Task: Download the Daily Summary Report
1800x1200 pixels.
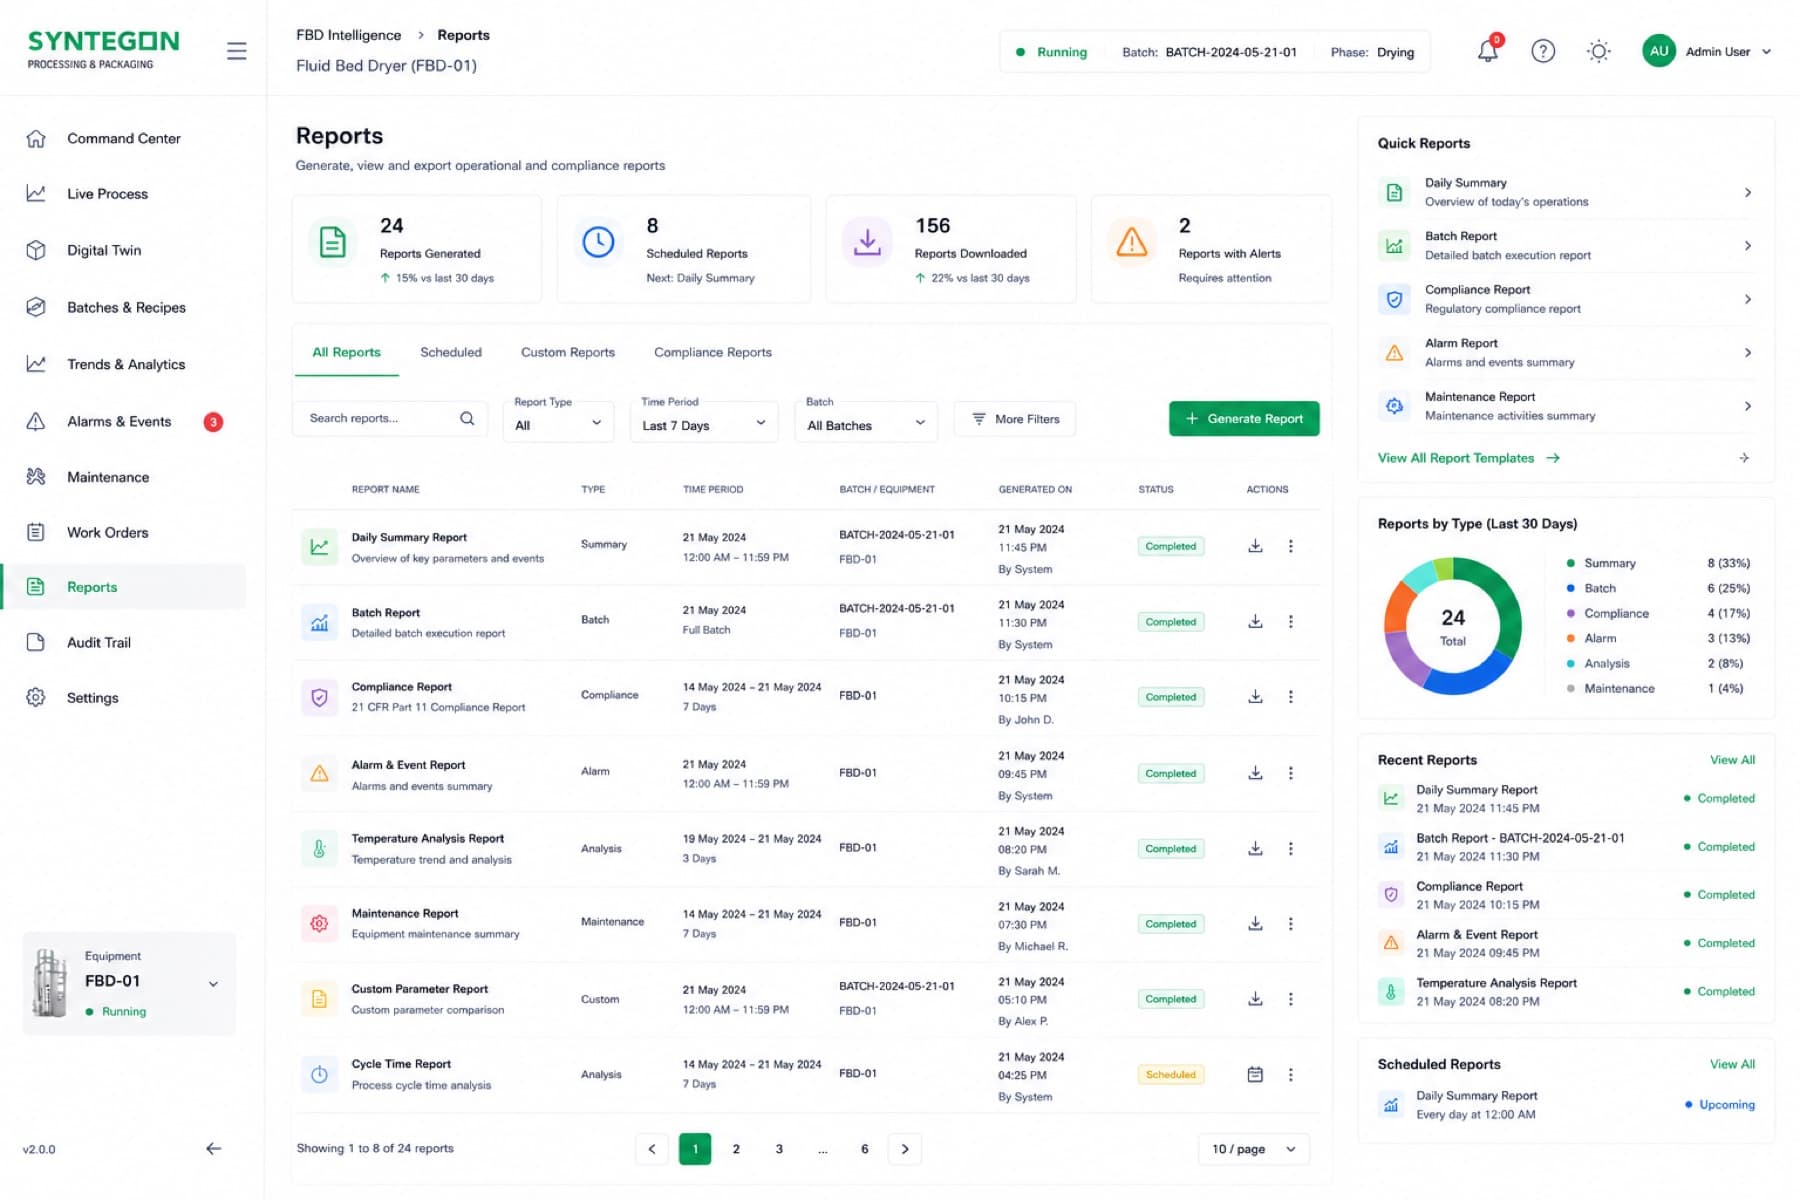Action: (1255, 546)
